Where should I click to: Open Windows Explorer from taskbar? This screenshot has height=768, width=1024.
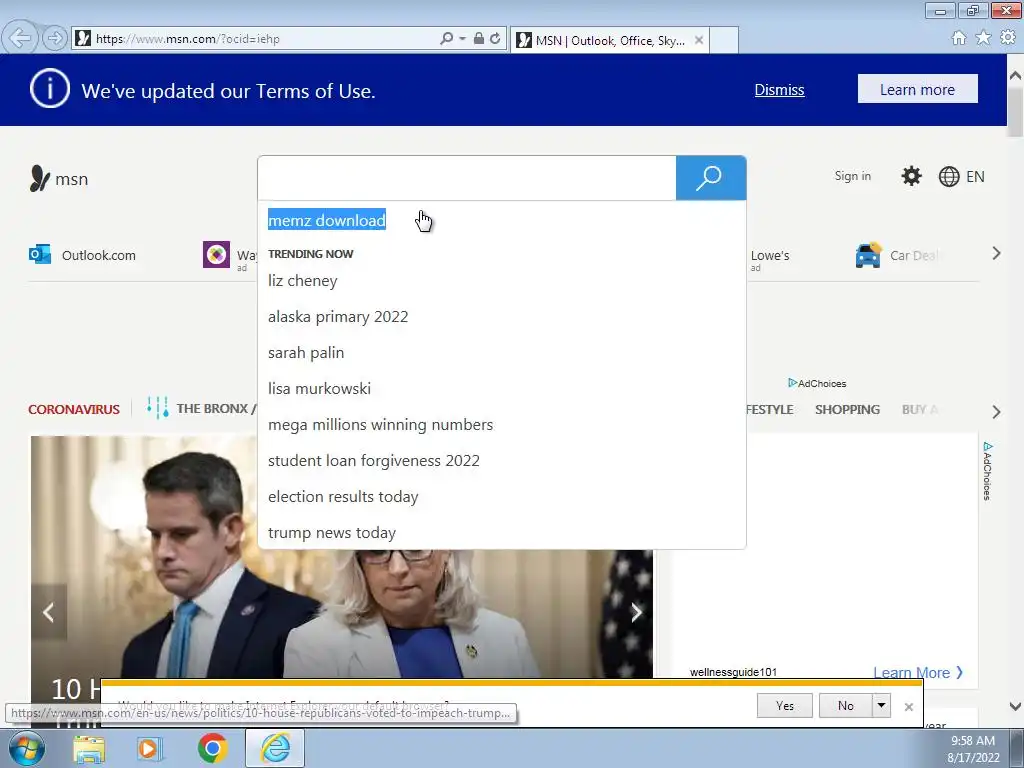pyautogui.click(x=89, y=748)
